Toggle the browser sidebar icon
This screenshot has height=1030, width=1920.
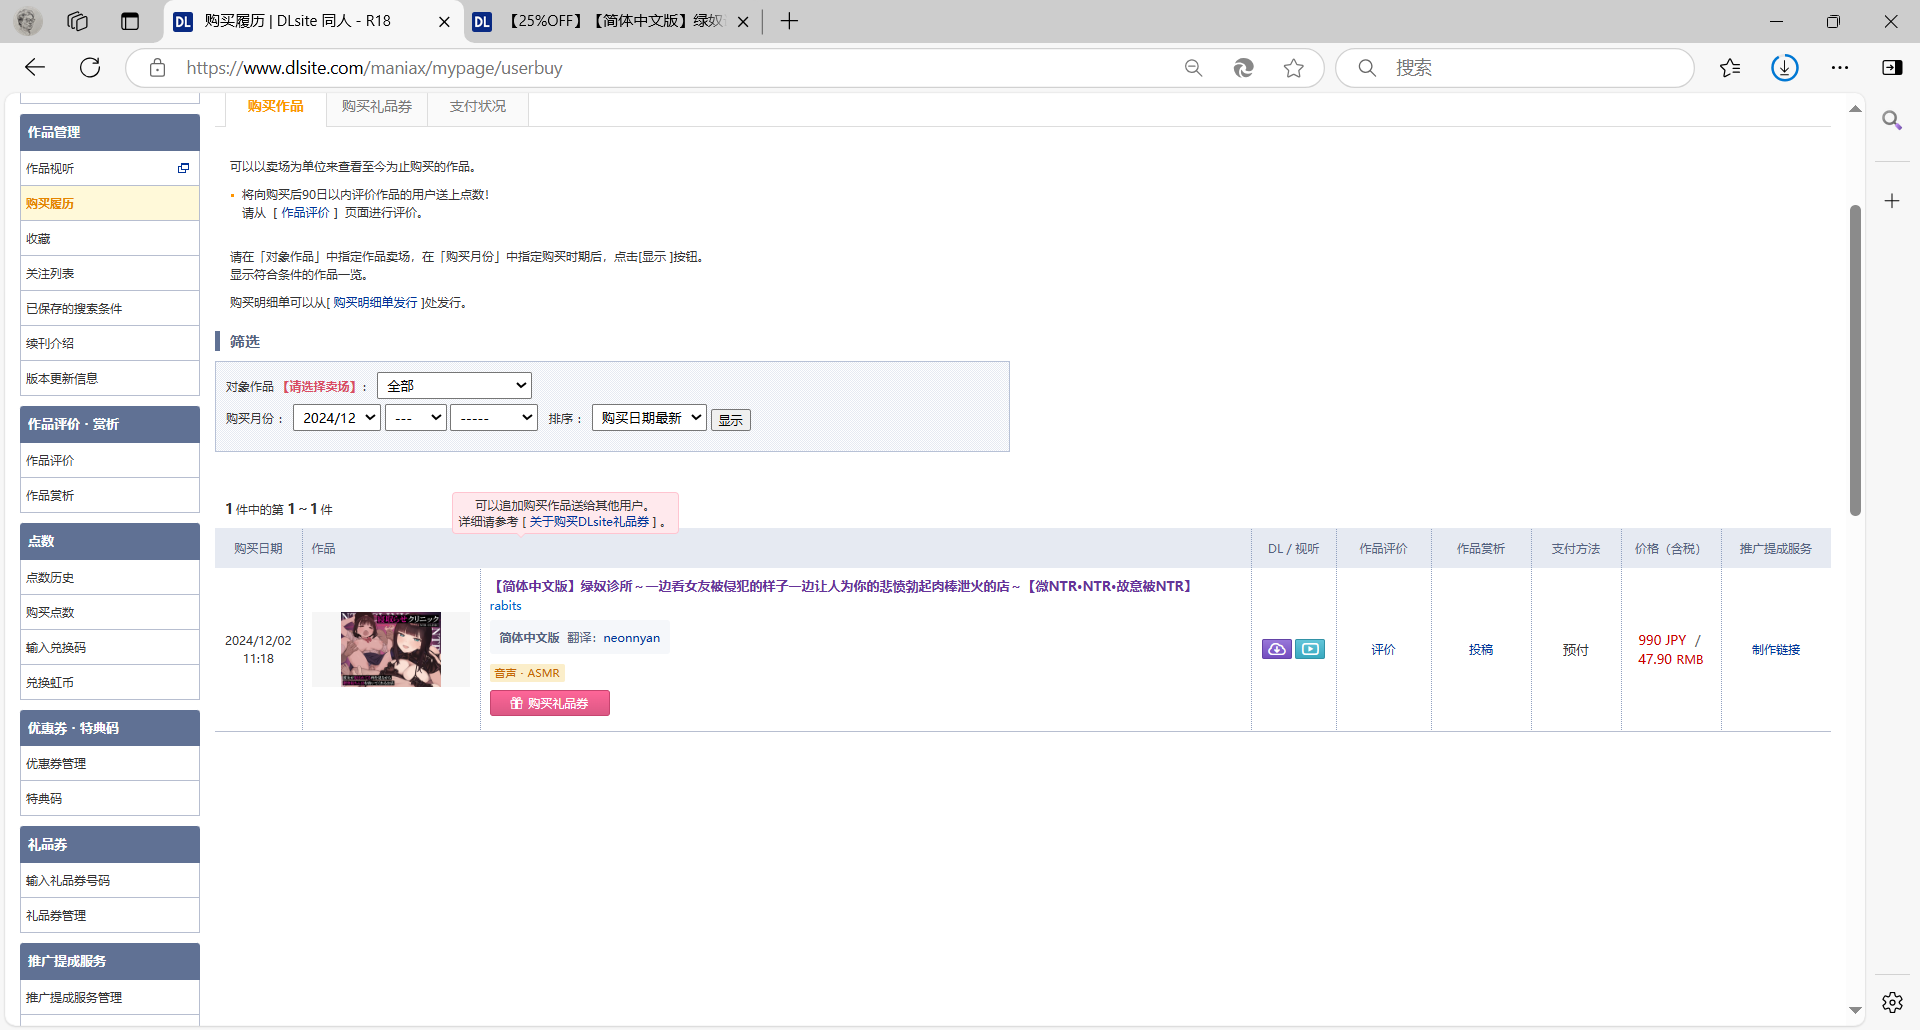(x=1892, y=68)
